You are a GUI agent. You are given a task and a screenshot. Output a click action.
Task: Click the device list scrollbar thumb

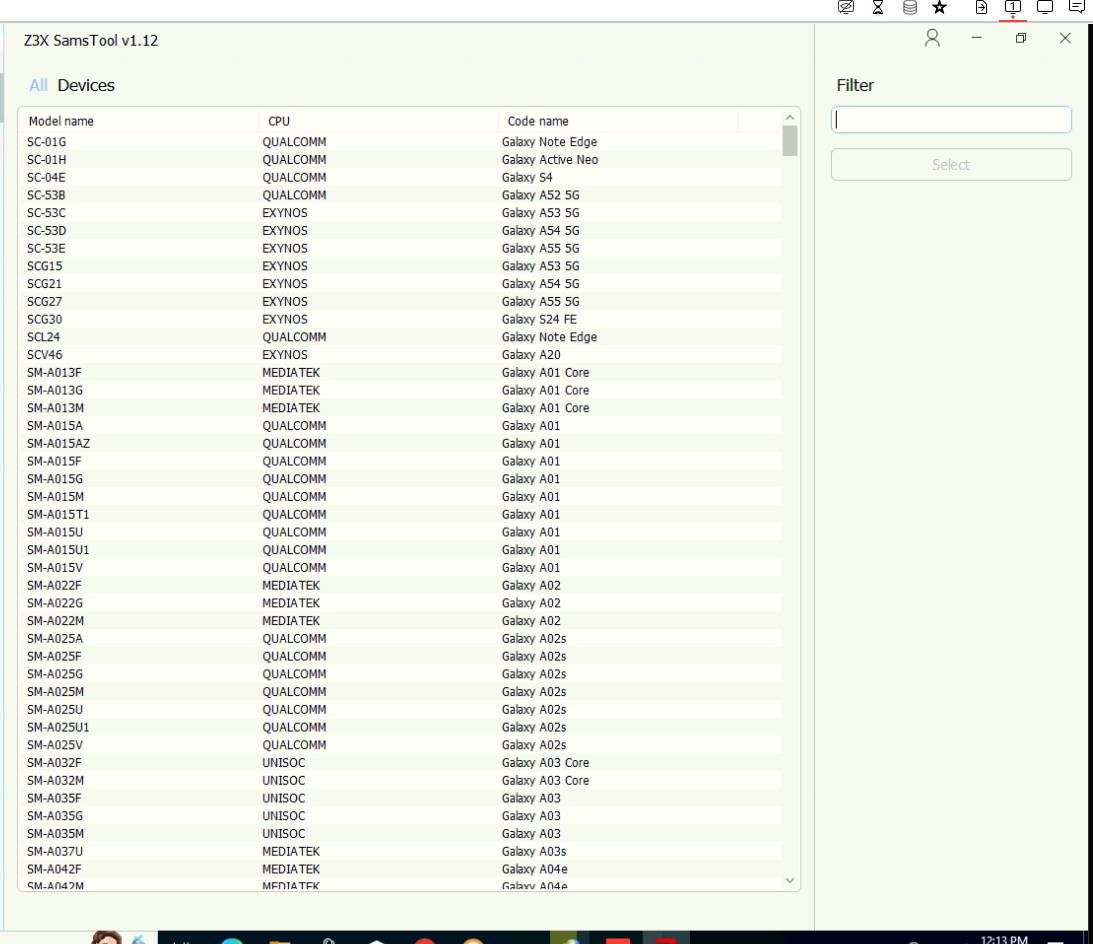pos(790,141)
